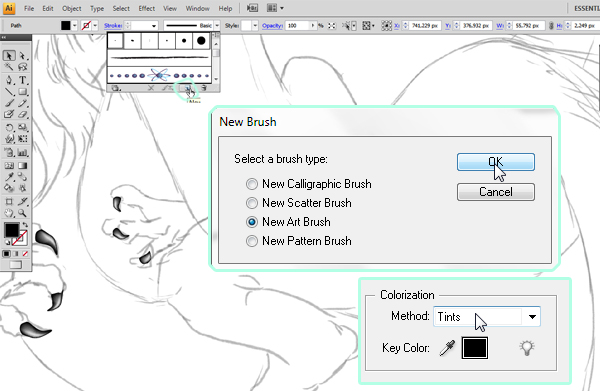Open the Help menu
Viewport: 600px width, 391px height.
pos(225,8)
